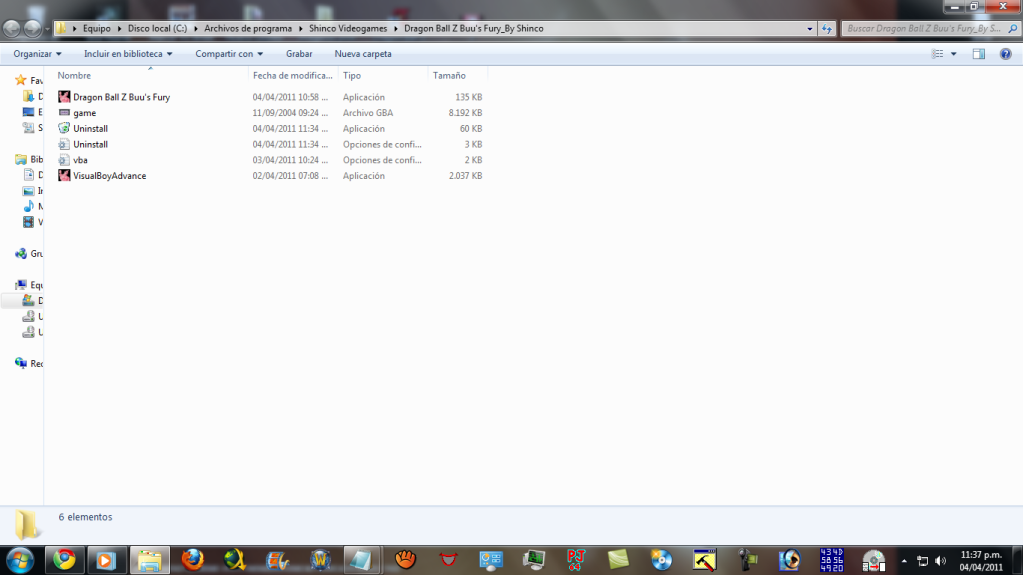Refresh the folder using the refresh button
The width and height of the screenshot is (1023, 575).
point(827,29)
